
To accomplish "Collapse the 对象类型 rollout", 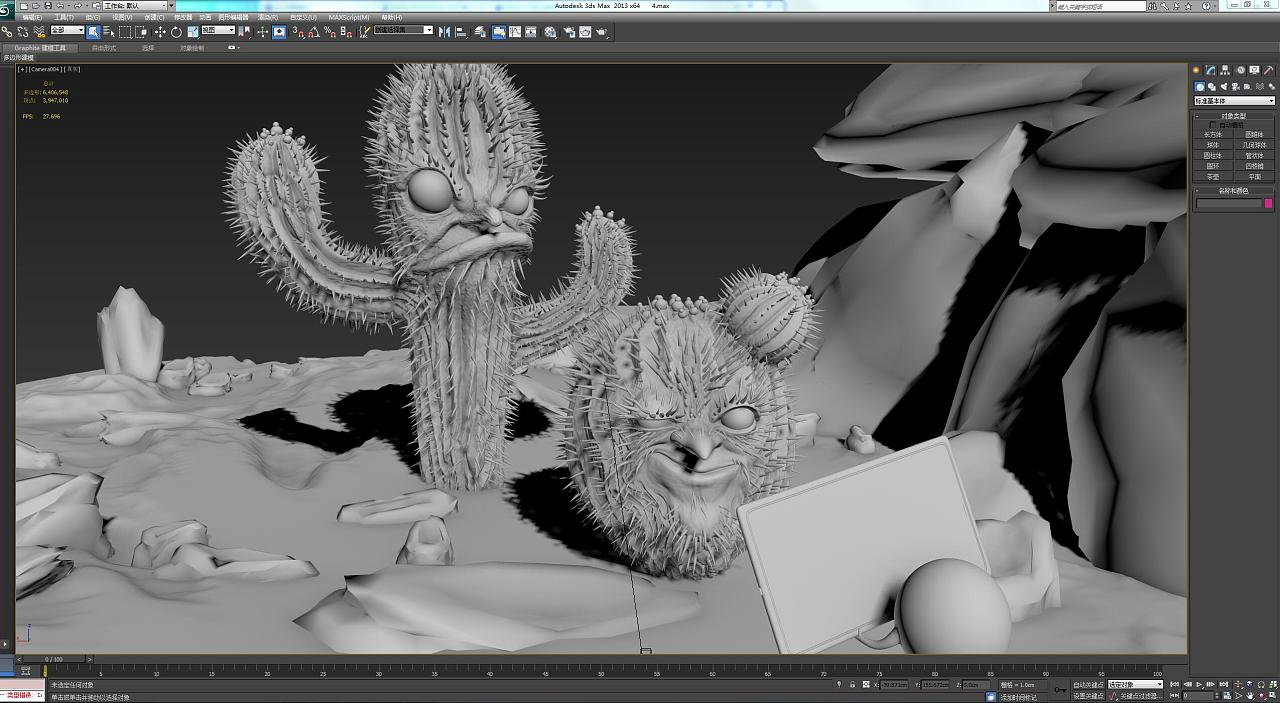I will tap(1233, 116).
